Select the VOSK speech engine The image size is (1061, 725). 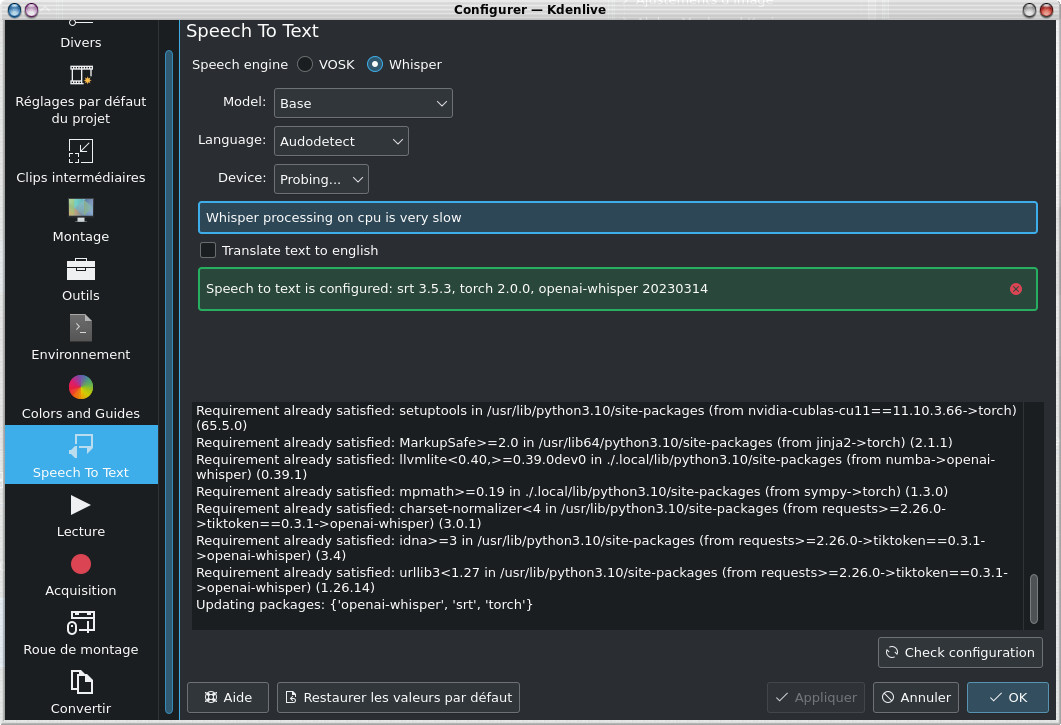pyautogui.click(x=325, y=64)
